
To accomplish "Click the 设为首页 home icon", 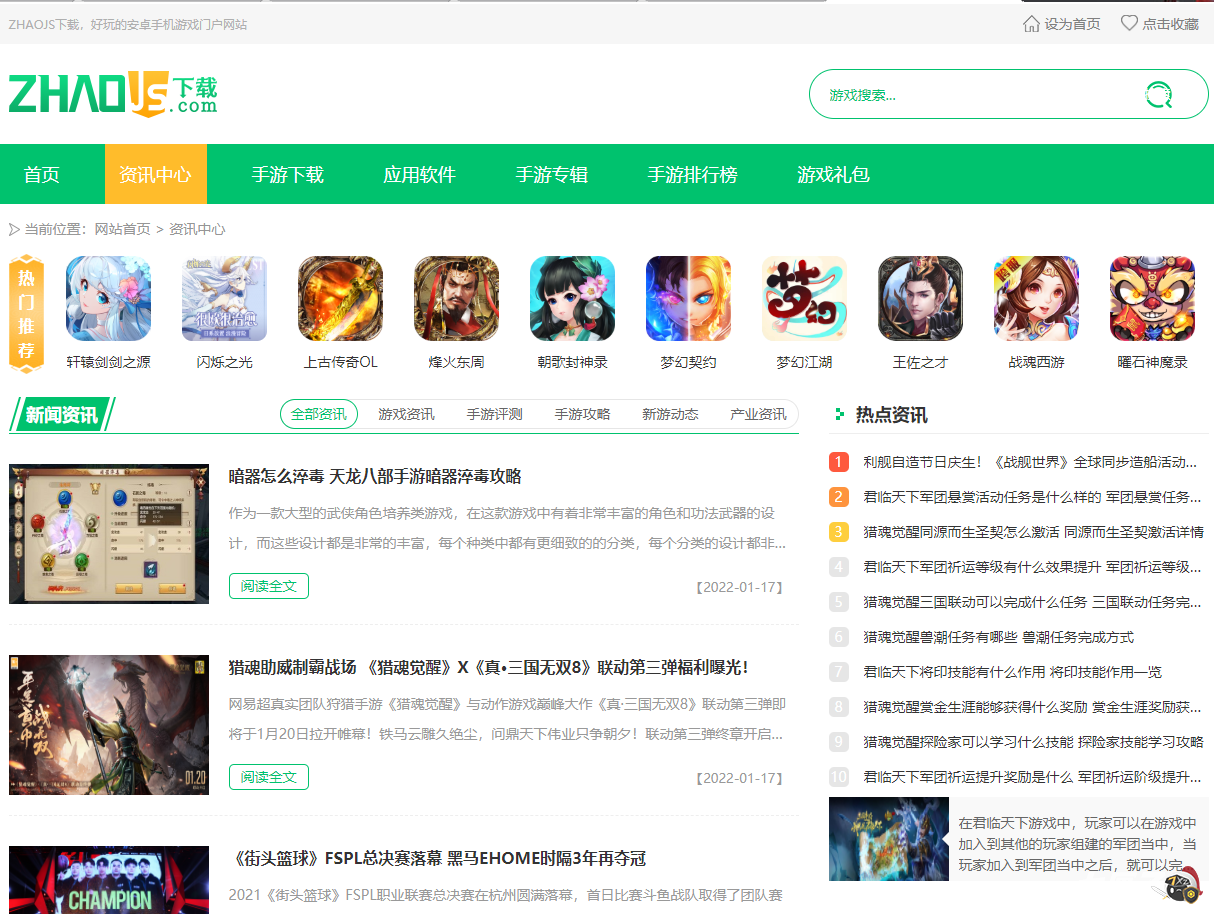I will [1031, 23].
